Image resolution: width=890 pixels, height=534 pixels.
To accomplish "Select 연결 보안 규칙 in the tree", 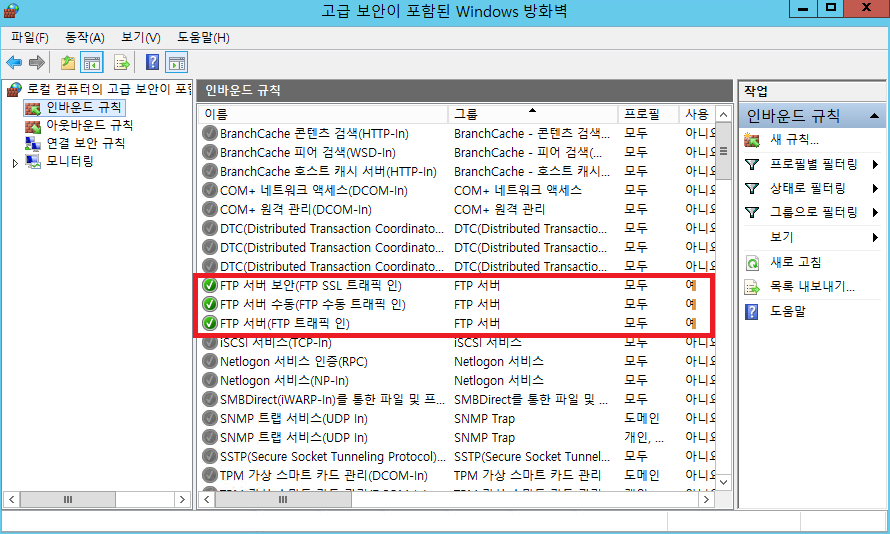I will tap(85, 144).
